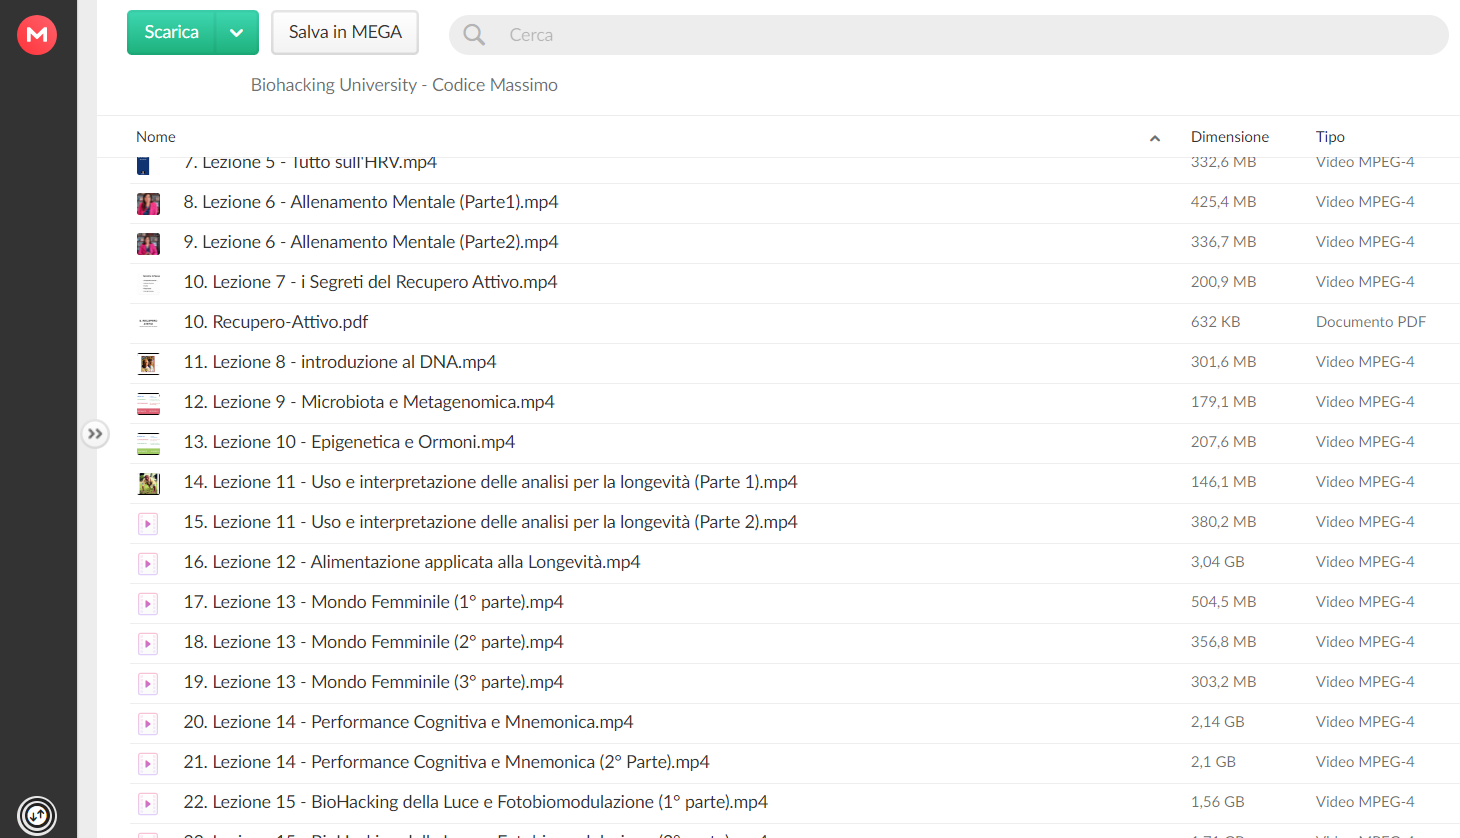The image size is (1460, 838).
Task: Expand the collapsed left sidebar panel
Action: 95,434
